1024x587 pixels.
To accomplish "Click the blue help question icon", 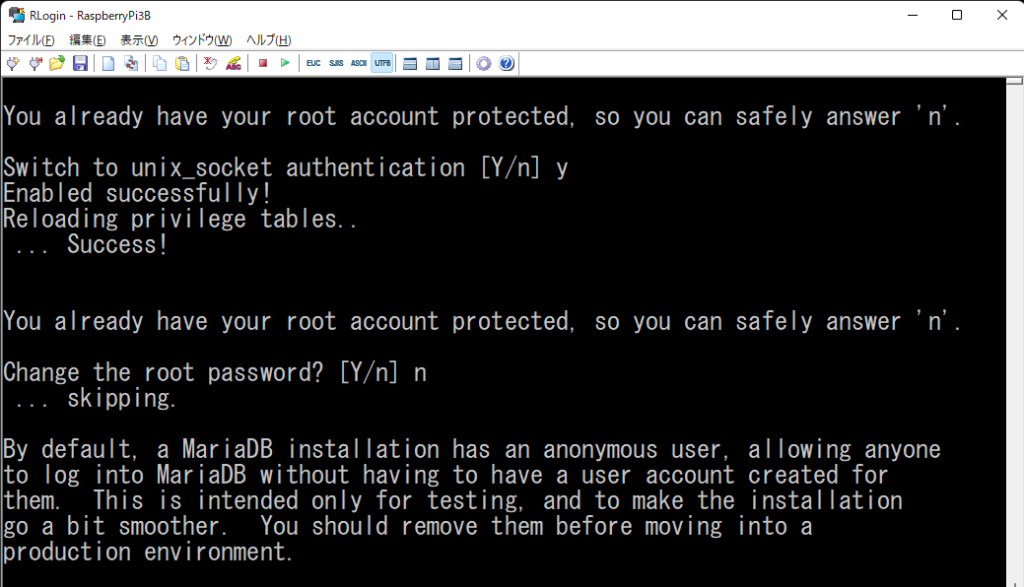I will click(x=507, y=63).
